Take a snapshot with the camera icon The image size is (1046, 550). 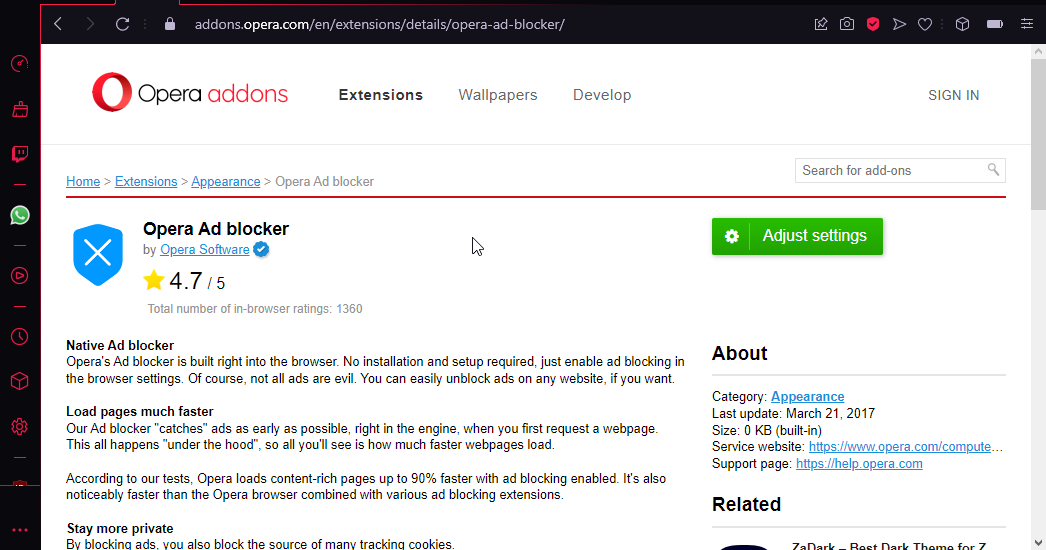[x=847, y=24]
